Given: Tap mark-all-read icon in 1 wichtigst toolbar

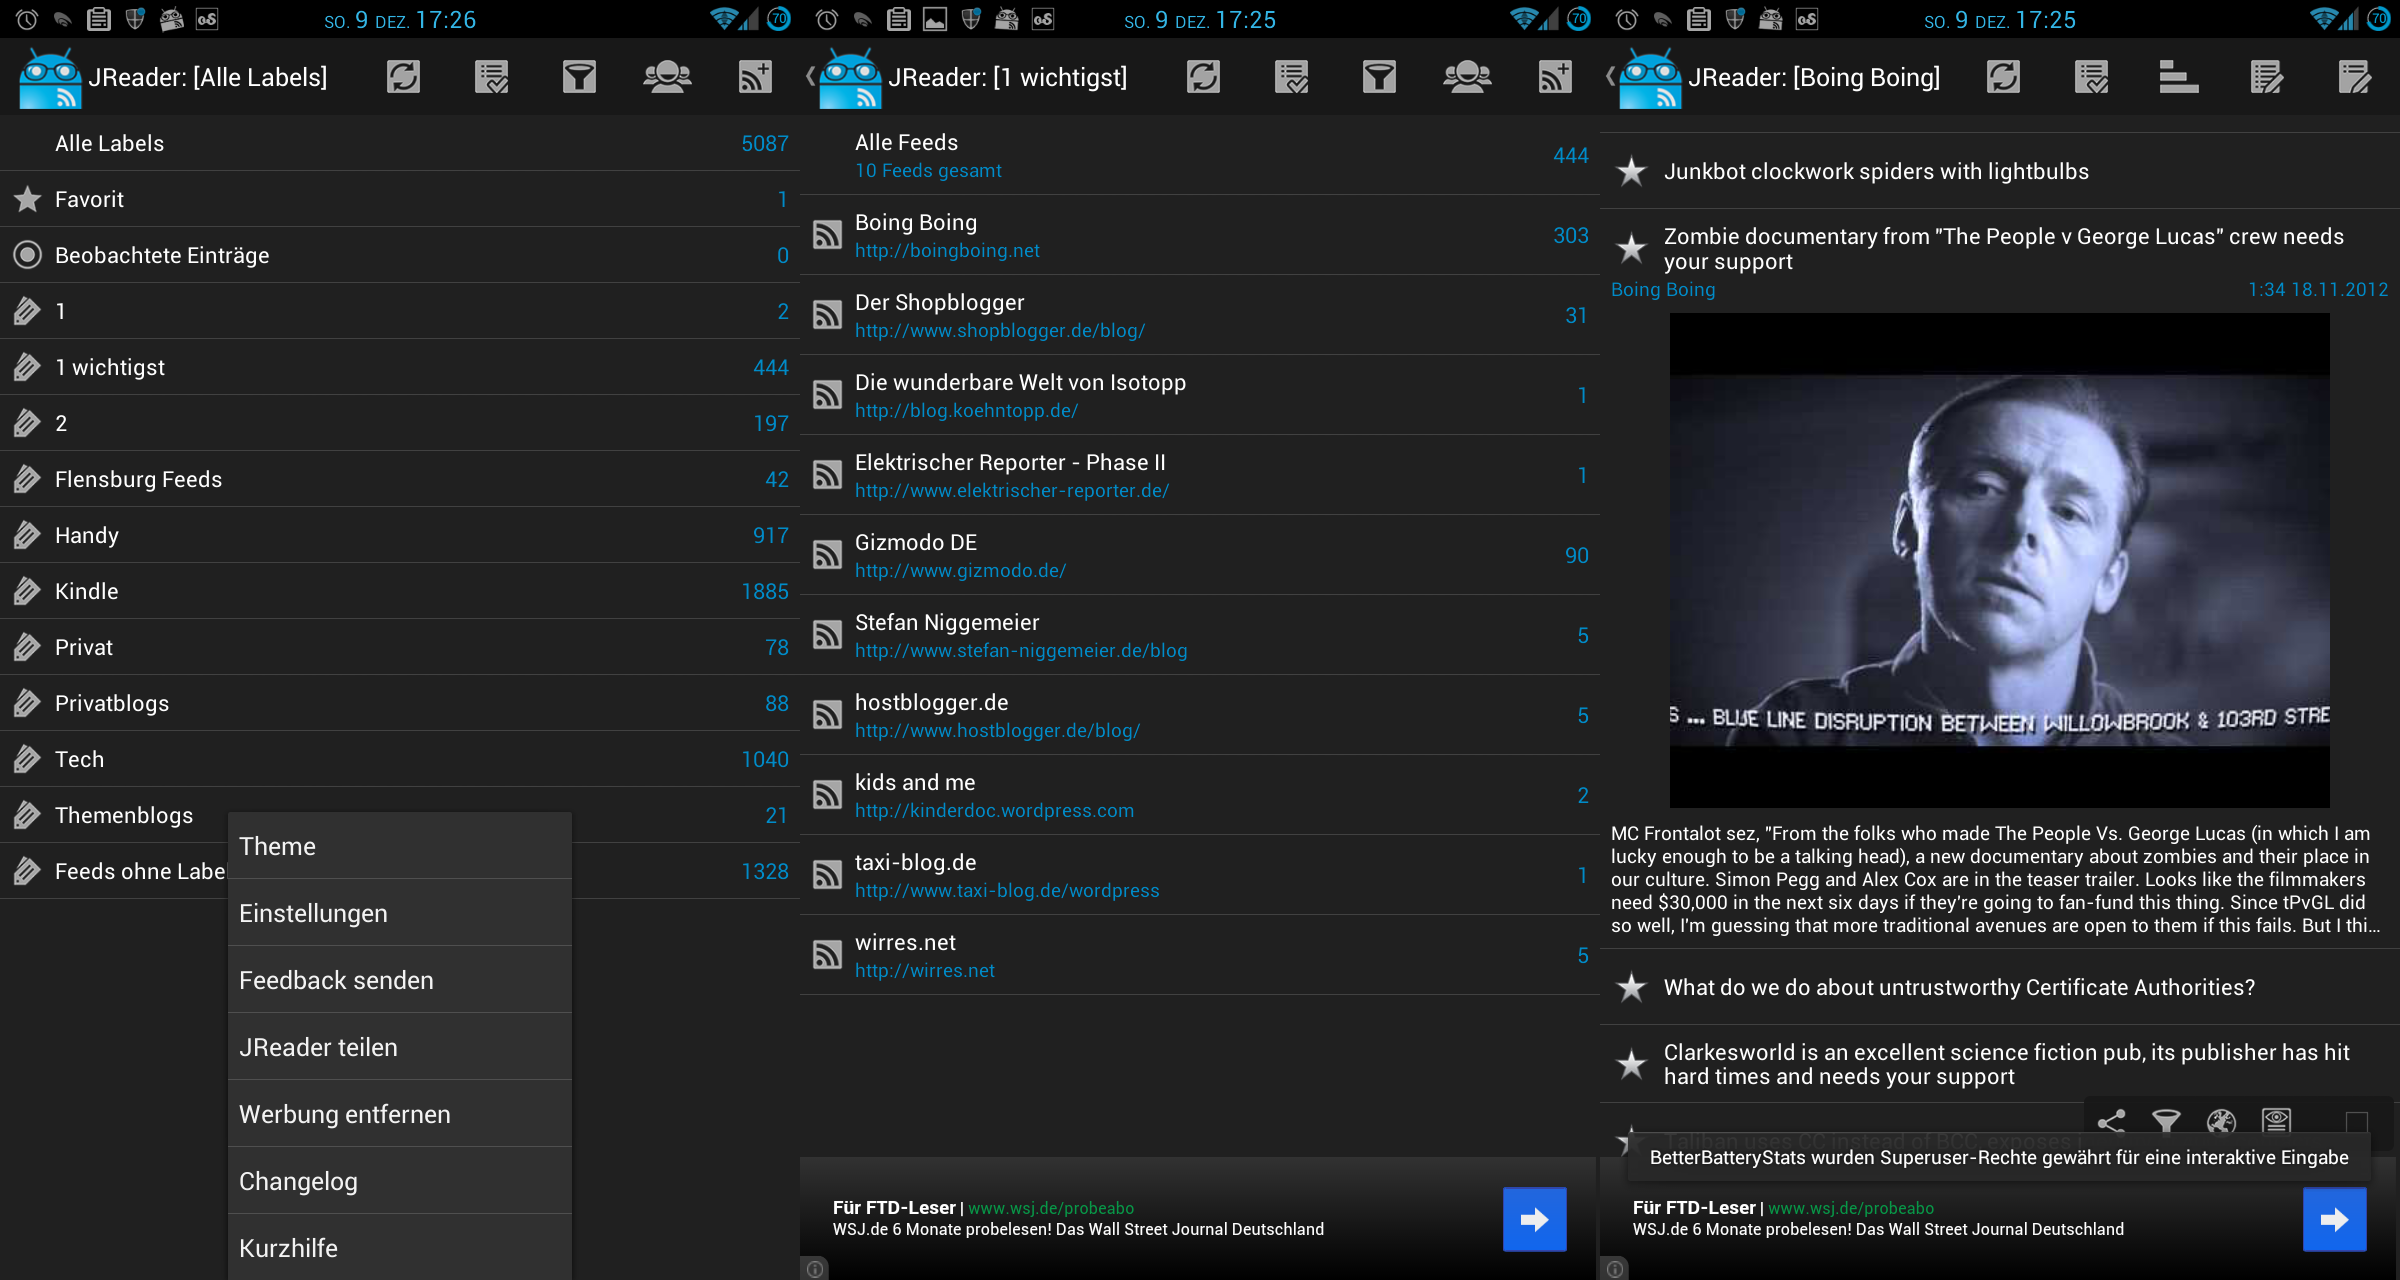Looking at the screenshot, I should point(1291,77).
